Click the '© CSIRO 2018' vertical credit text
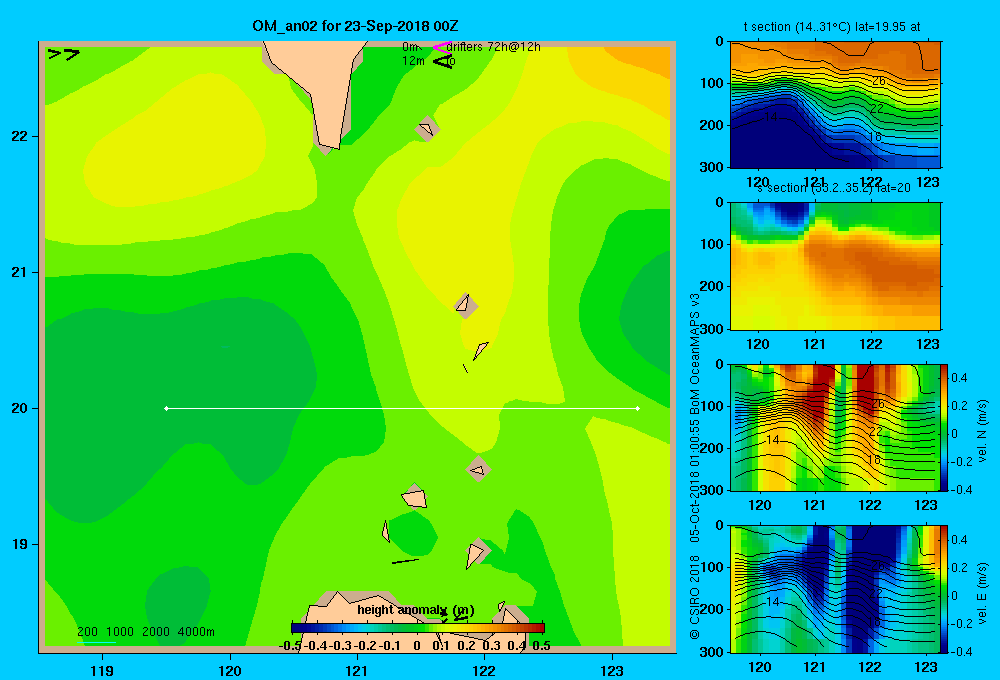The height and width of the screenshot is (680, 1000). click(x=695, y=597)
